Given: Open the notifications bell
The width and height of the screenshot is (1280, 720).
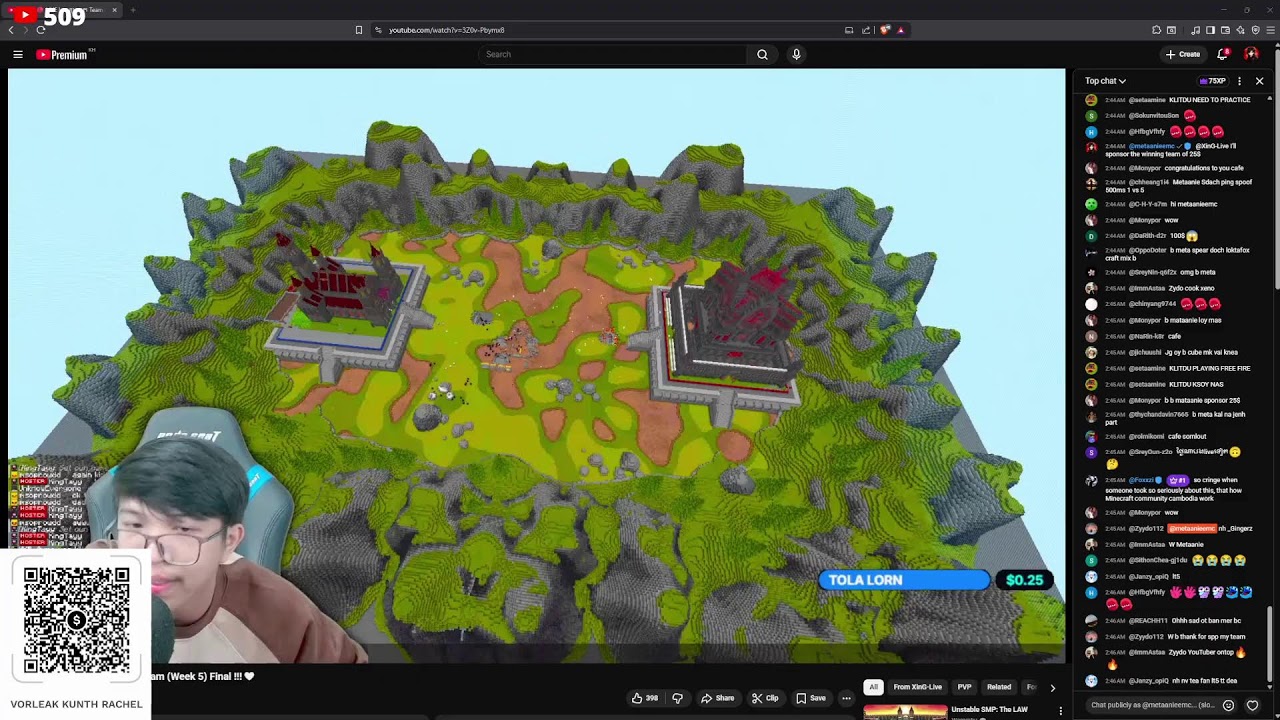Looking at the screenshot, I should (x=1222, y=54).
